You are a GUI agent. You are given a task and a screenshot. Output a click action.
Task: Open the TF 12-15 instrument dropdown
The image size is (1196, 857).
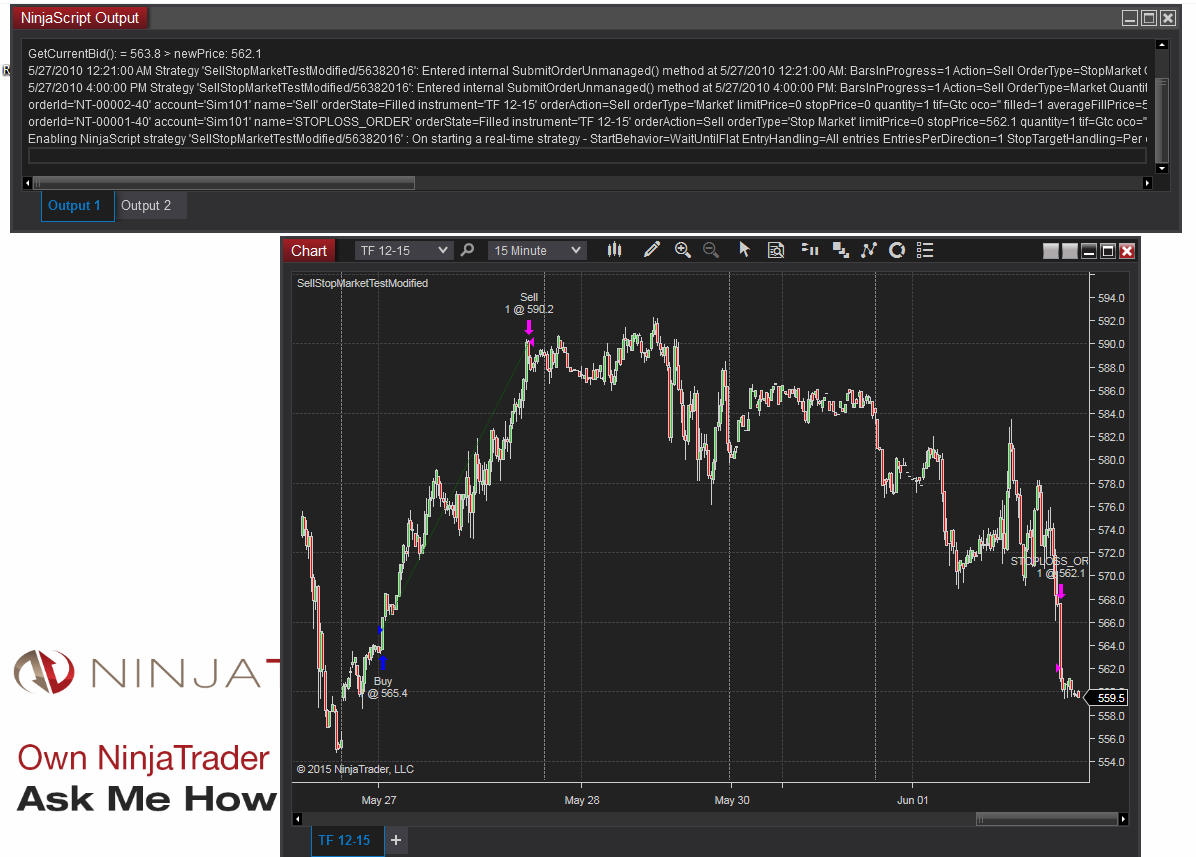(x=403, y=250)
